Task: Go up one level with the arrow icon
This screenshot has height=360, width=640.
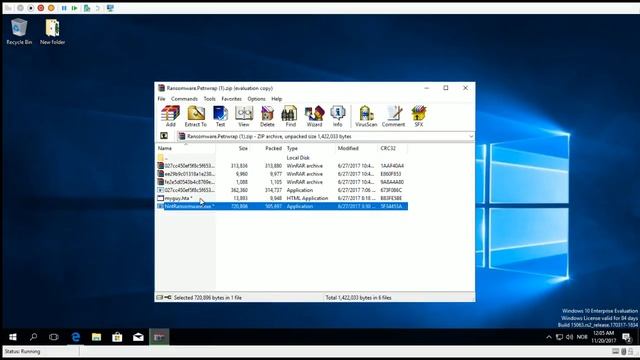Action: click(164, 136)
